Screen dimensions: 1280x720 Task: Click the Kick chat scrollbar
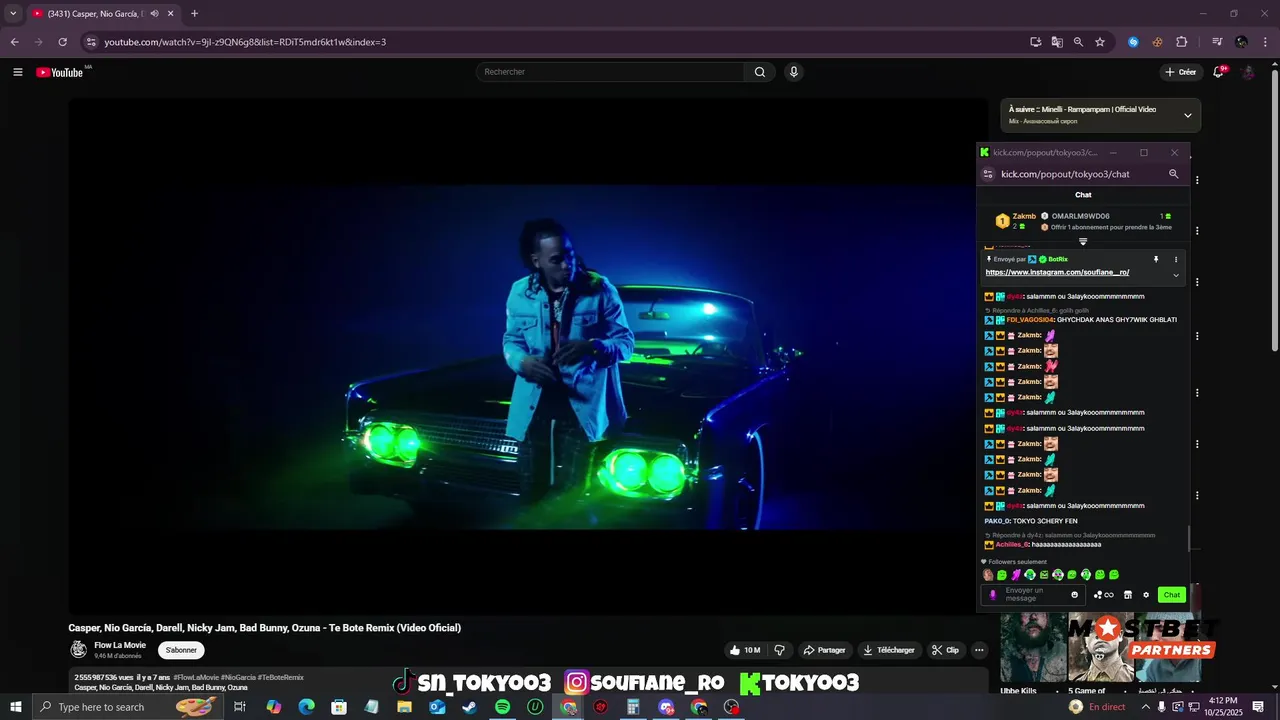coord(1188,538)
